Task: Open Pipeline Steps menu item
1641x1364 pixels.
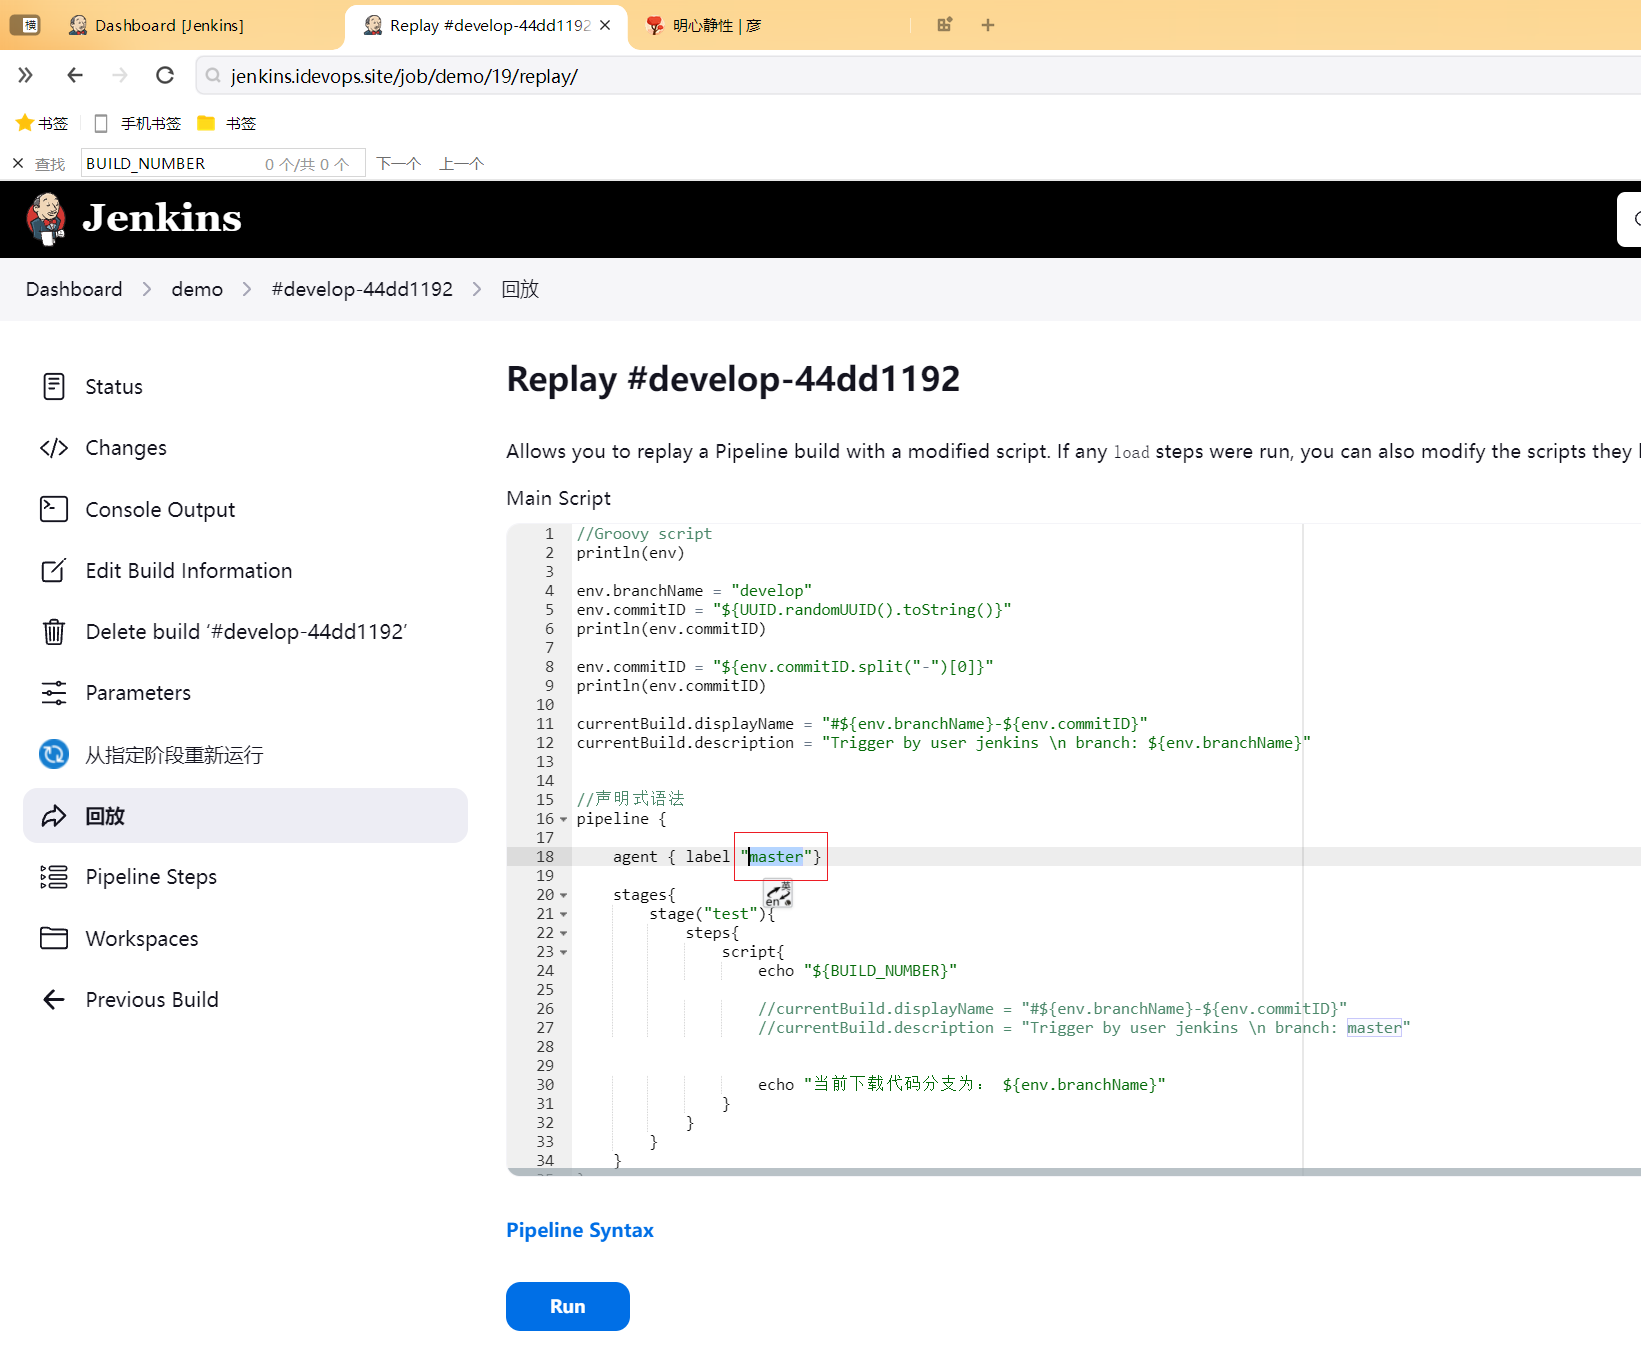Action: [151, 877]
